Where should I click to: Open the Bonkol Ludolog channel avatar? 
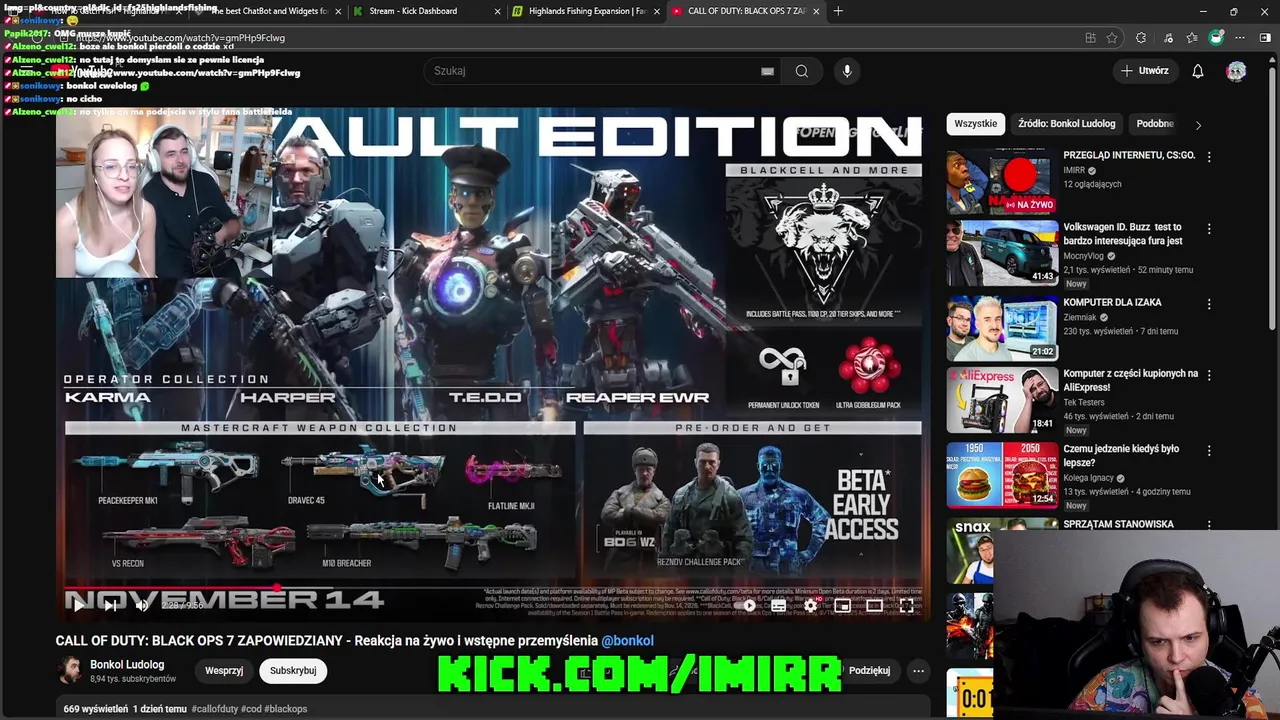point(70,671)
